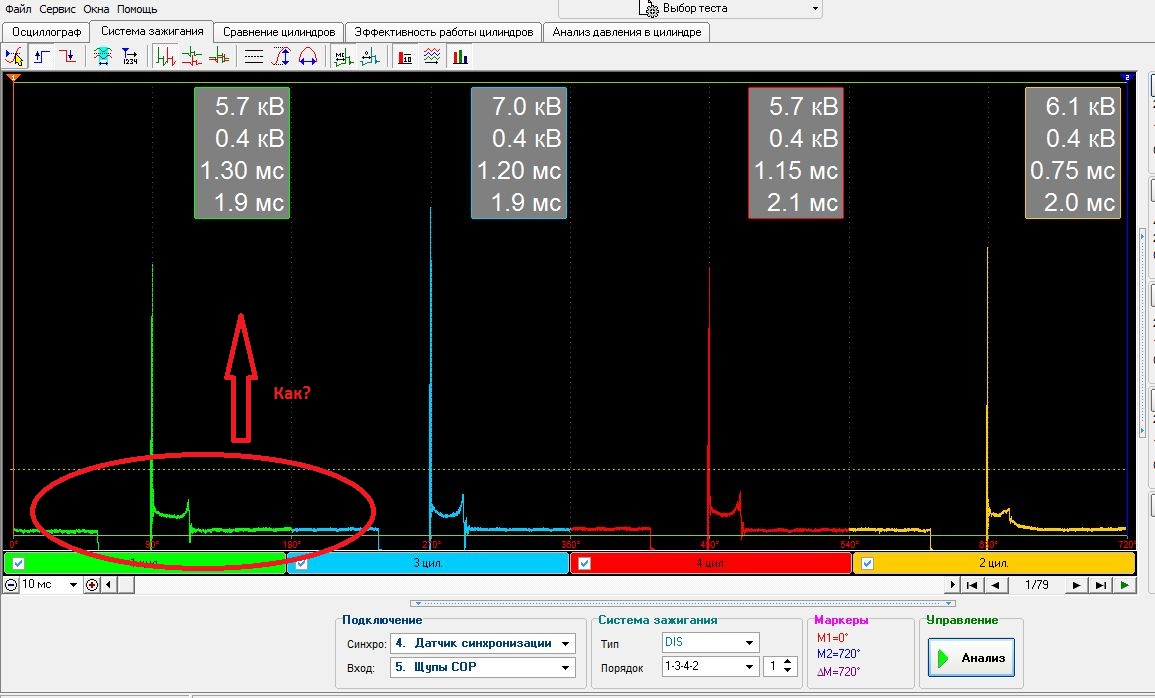Decrease the Порядок stepper value
Screen dimensions: 1155x698
click(788, 671)
